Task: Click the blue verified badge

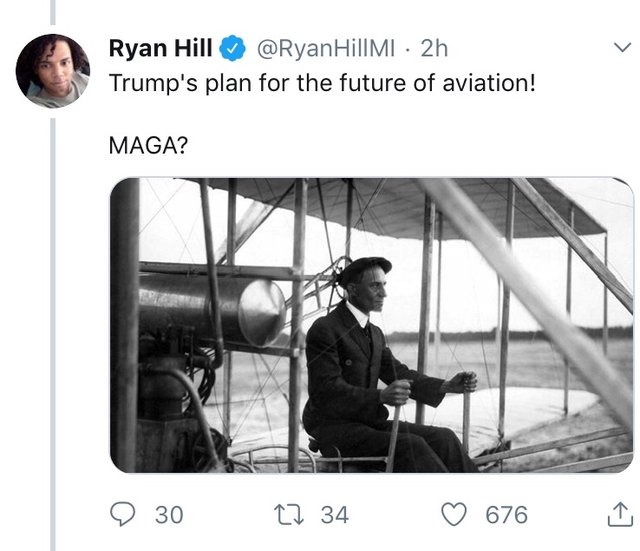Action: 233,46
